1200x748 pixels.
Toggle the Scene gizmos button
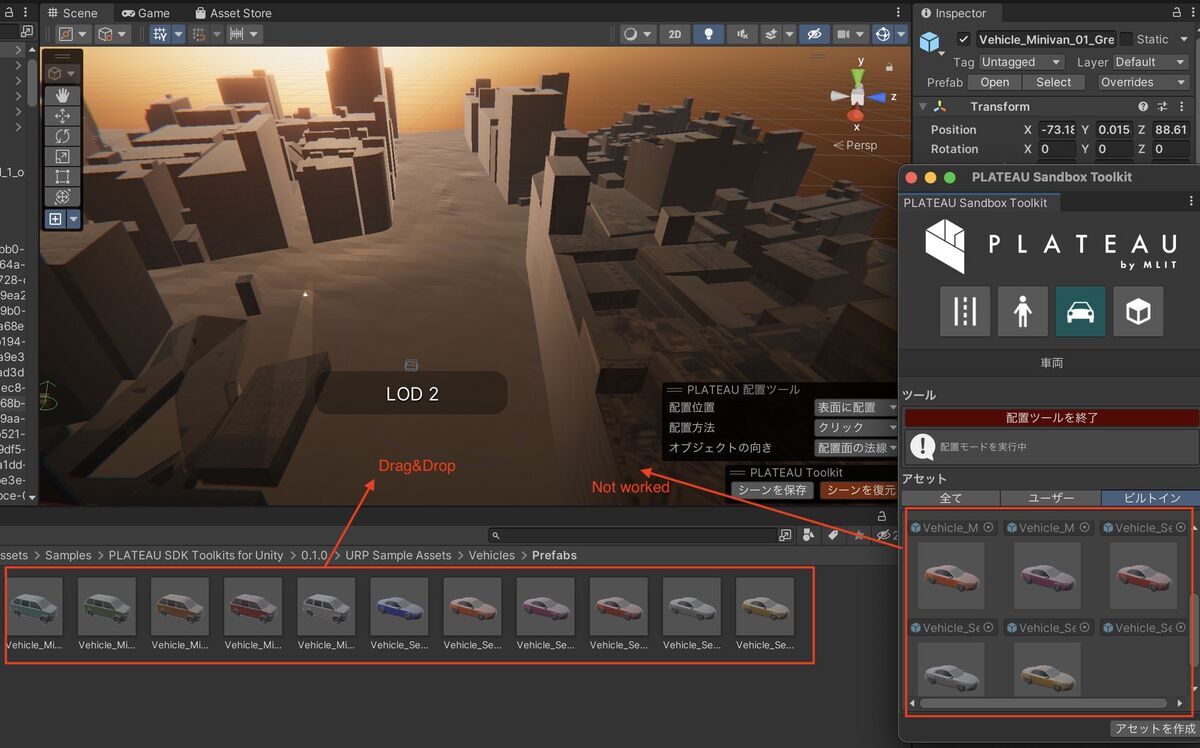pyautogui.click(x=883, y=34)
